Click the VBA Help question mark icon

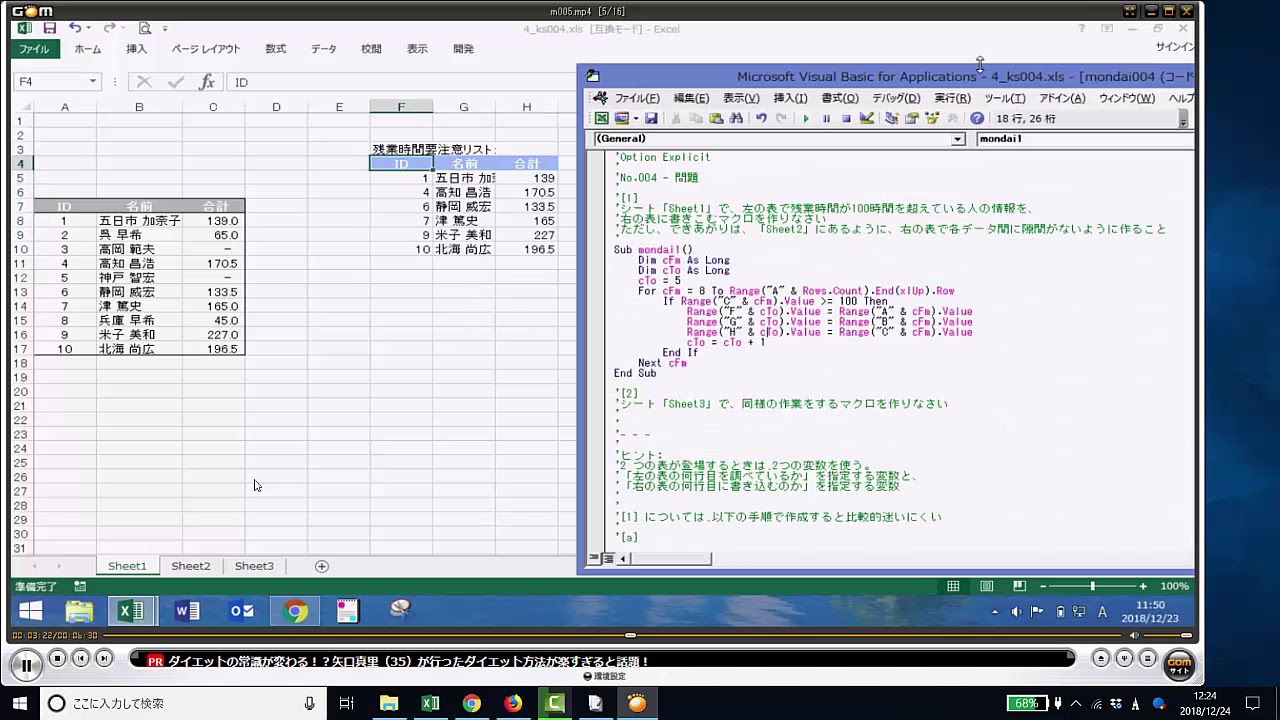point(977,118)
